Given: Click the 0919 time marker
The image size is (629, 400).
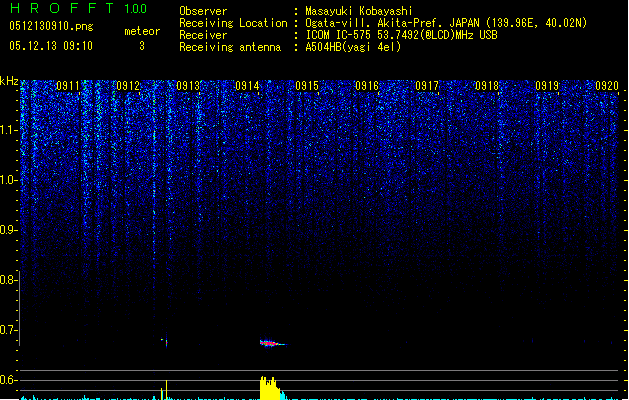Looking at the screenshot, I should point(547,86).
